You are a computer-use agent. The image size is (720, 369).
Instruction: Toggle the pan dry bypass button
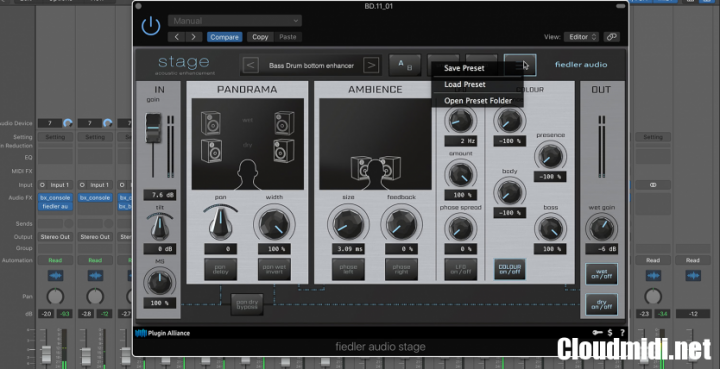[x=247, y=304]
